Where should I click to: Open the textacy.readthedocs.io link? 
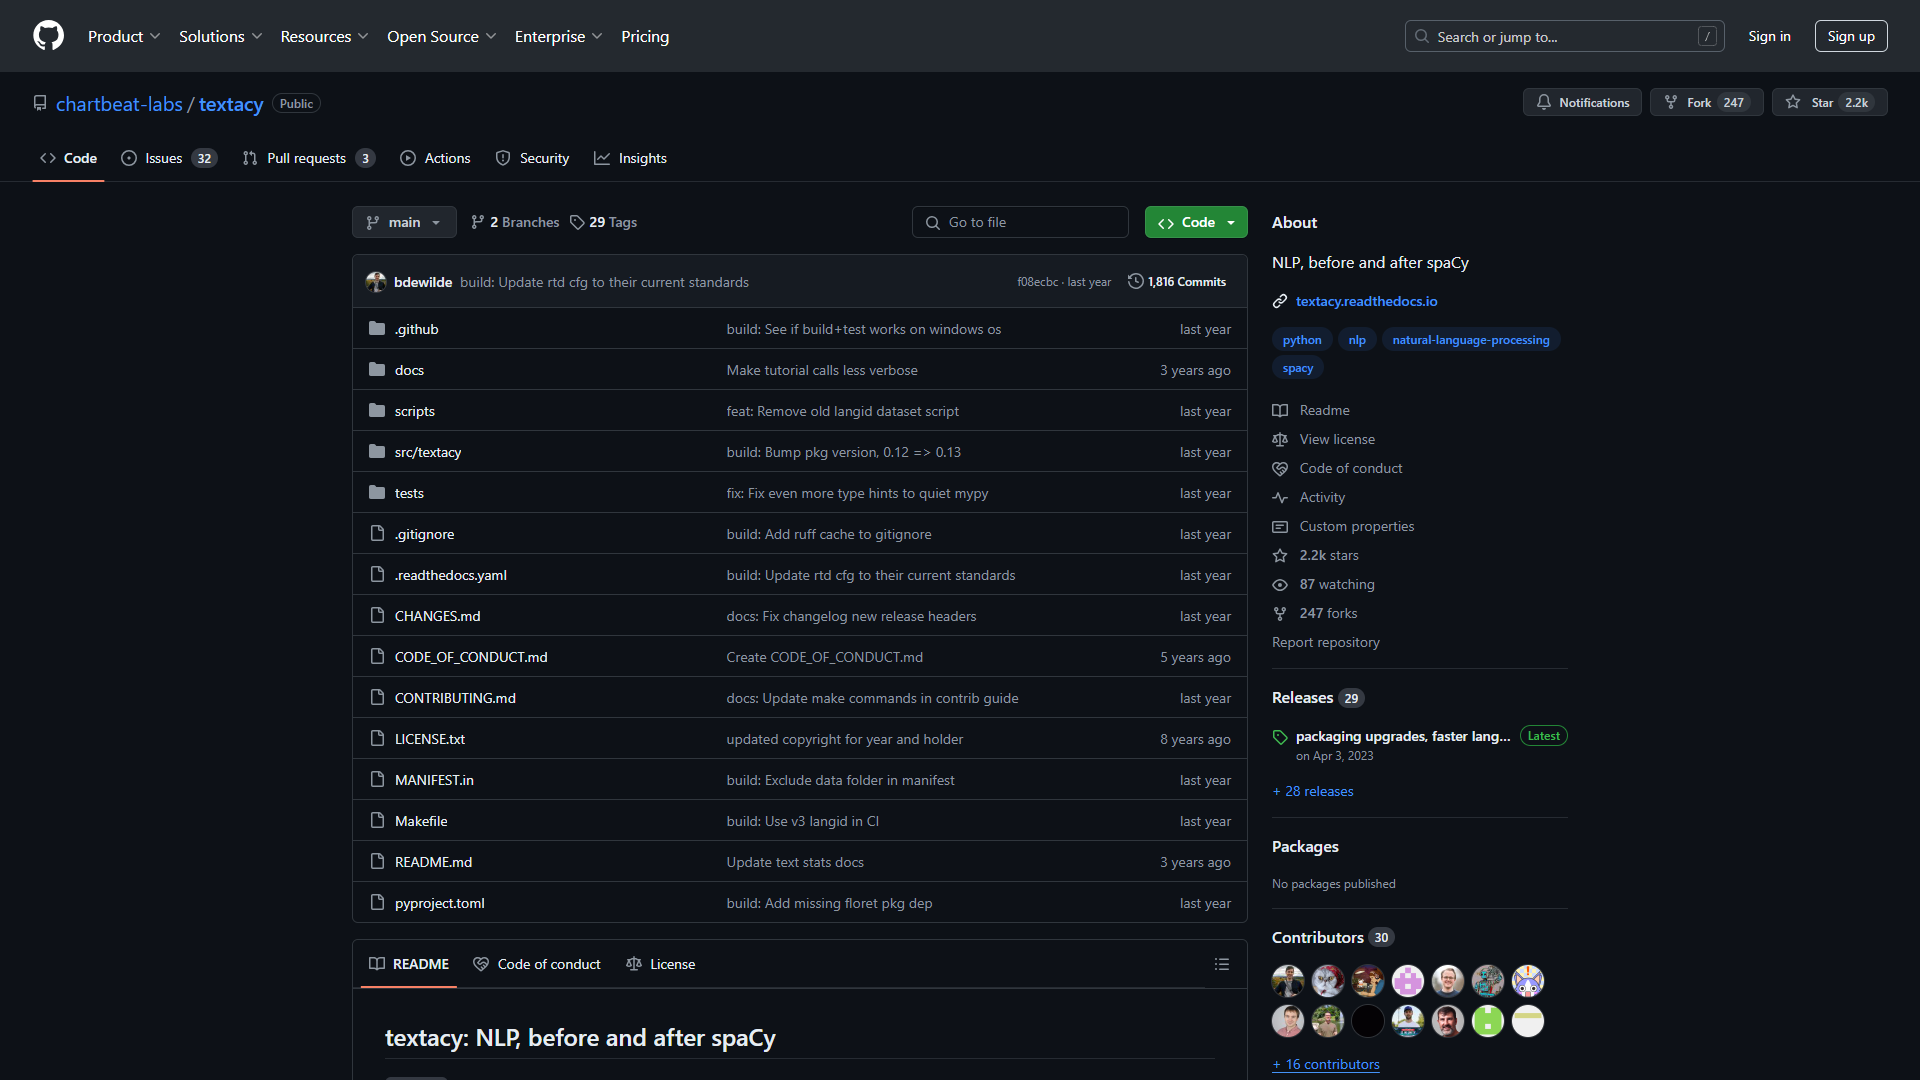[x=1366, y=301]
